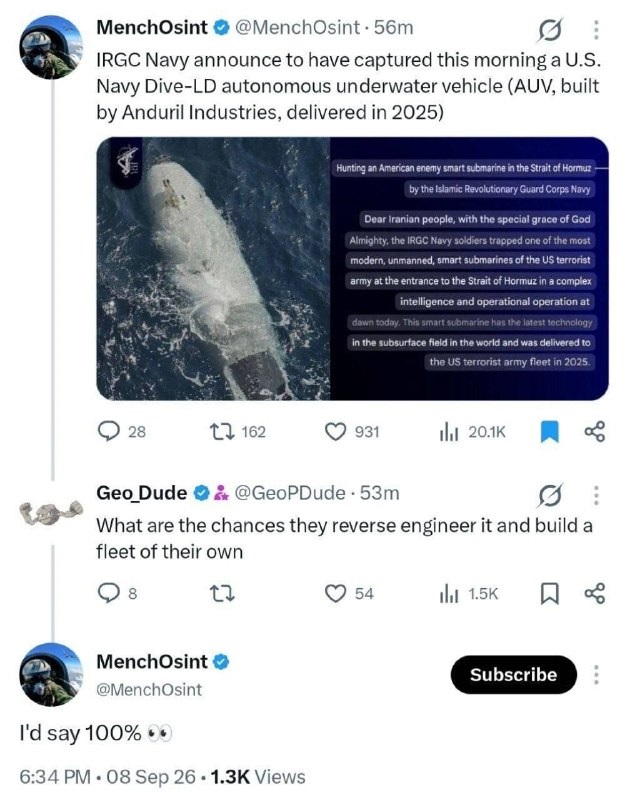The height and width of the screenshot is (800, 625).
Task: Open more options on Geo_Dude's post
Action: [x=595, y=495]
